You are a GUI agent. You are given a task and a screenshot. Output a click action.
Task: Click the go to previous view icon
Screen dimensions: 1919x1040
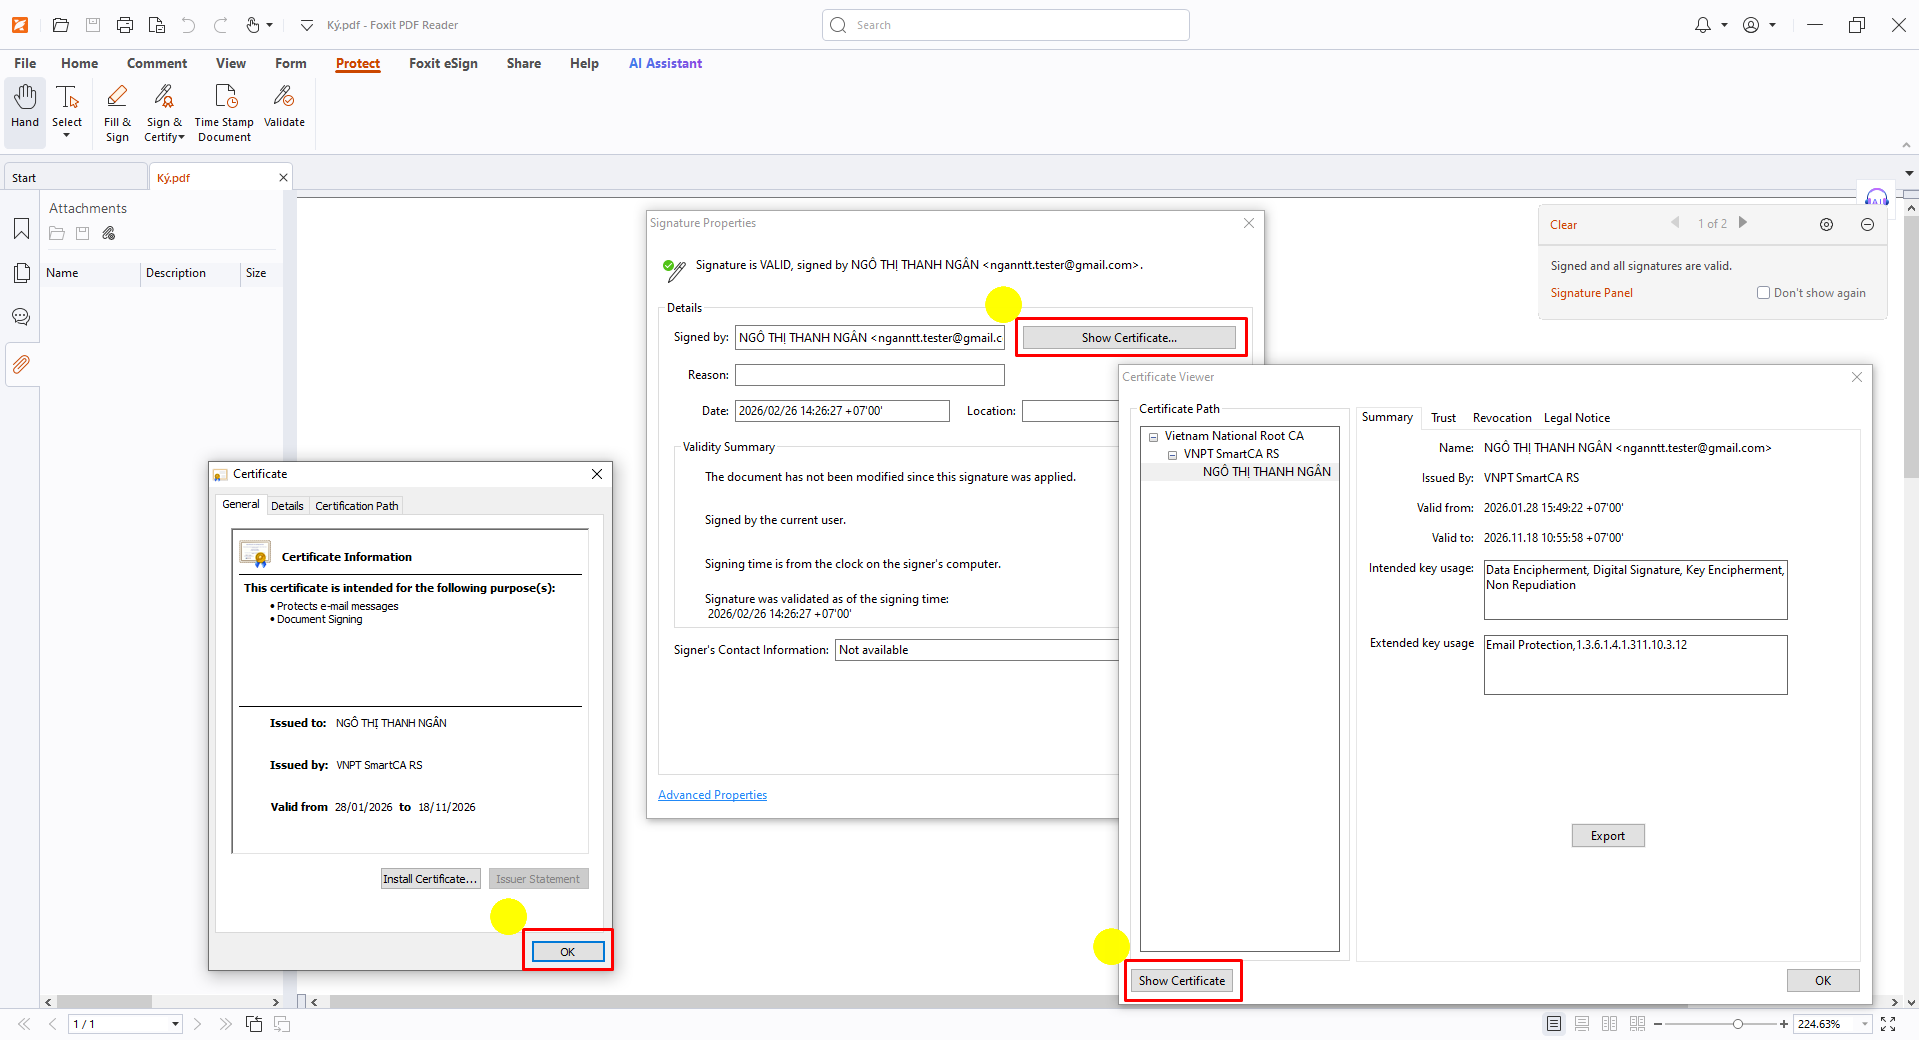254,1024
